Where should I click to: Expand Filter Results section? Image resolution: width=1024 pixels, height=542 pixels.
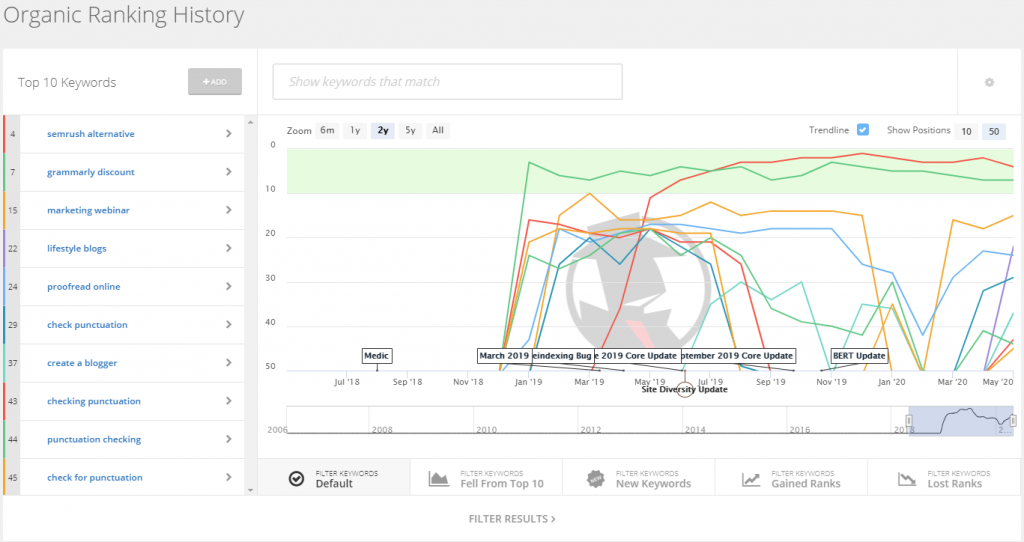(x=512, y=519)
